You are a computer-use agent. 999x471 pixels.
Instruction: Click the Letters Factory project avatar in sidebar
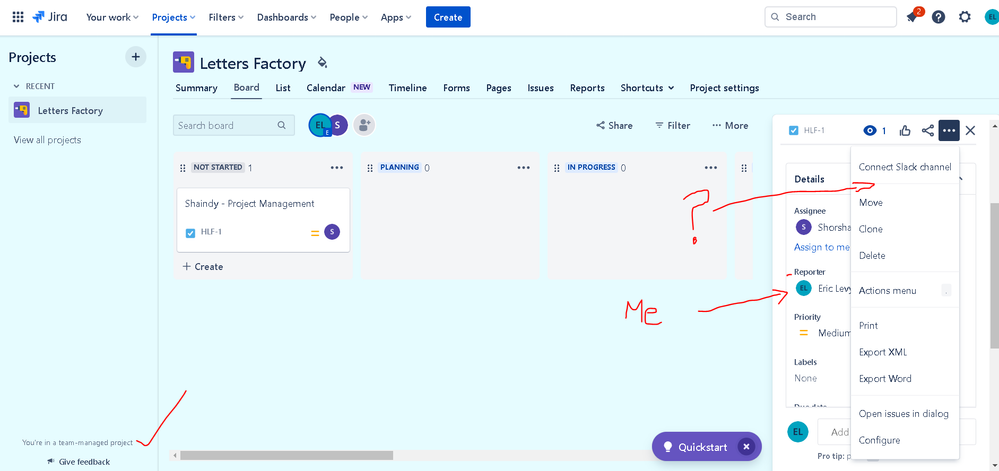click(22, 110)
